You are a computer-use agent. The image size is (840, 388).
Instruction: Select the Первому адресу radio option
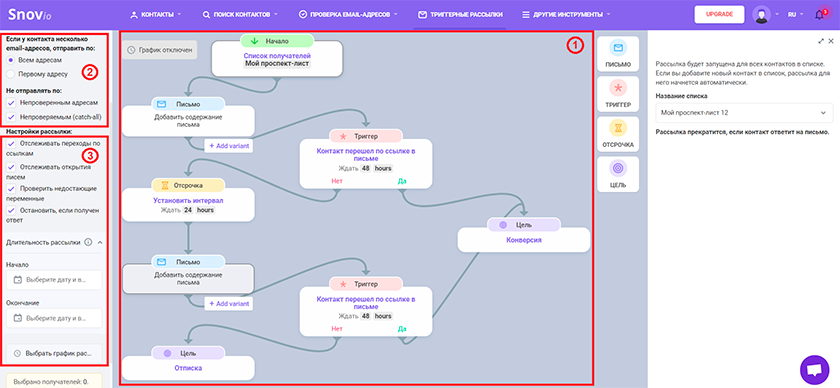pyautogui.click(x=11, y=74)
